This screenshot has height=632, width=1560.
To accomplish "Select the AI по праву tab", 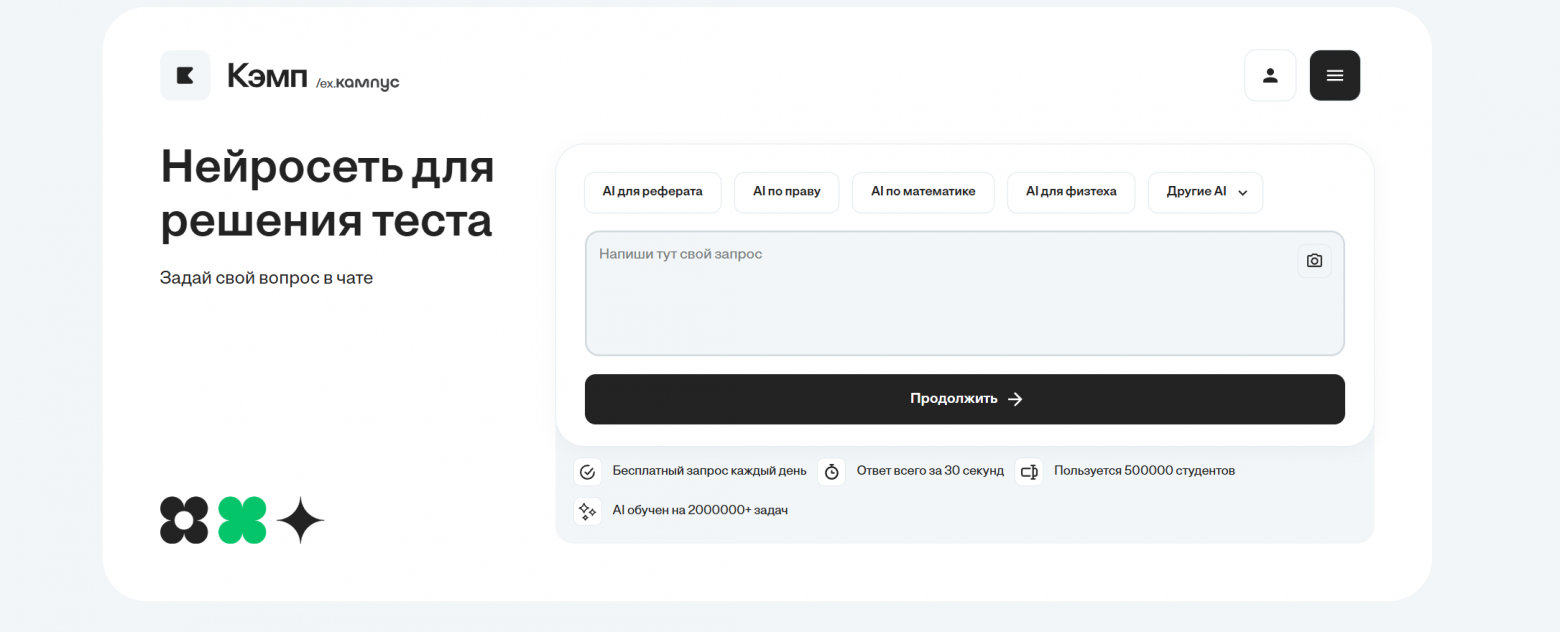I will 786,192.
